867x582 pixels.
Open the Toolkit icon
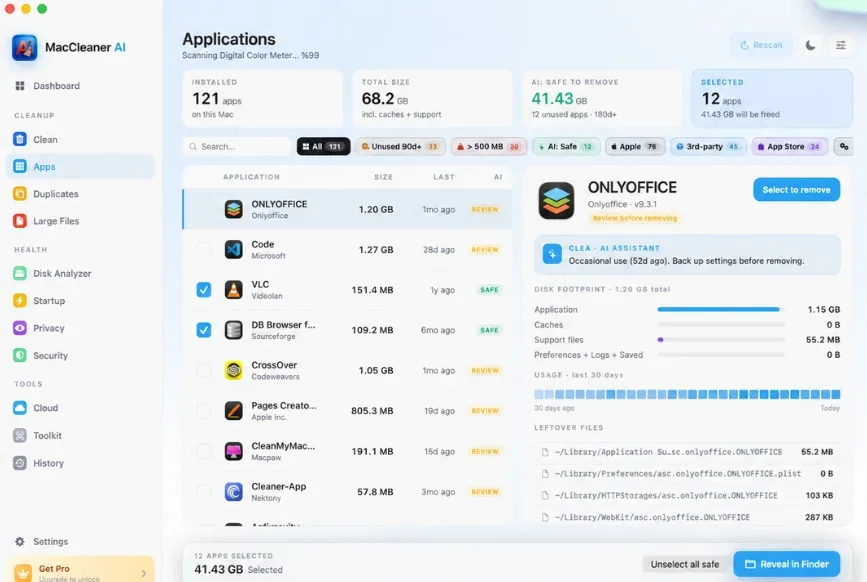click(x=20, y=436)
